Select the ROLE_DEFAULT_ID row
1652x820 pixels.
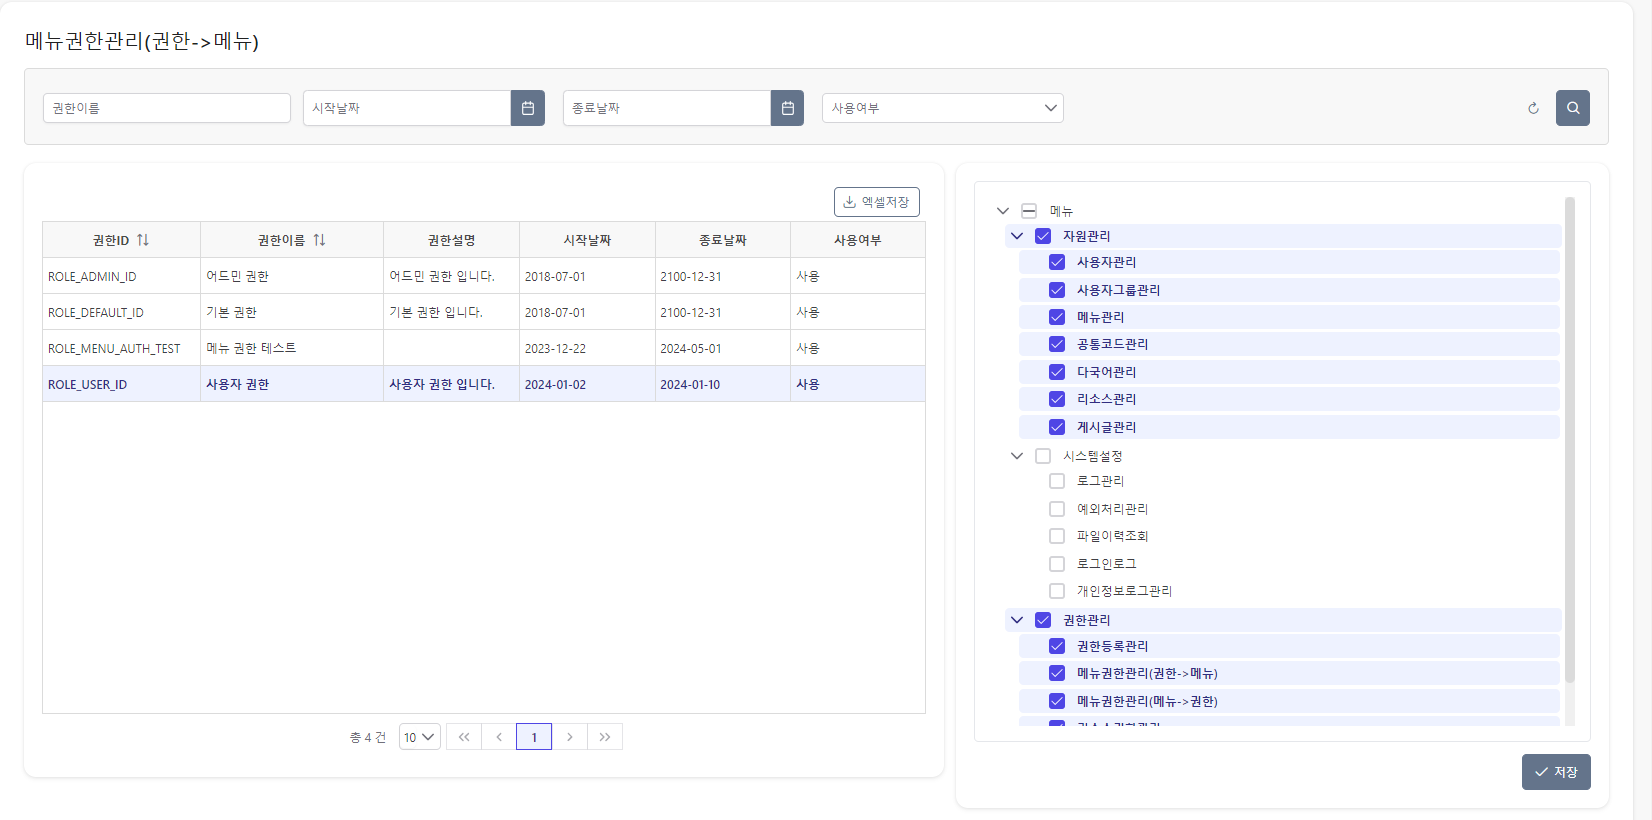pyautogui.click(x=484, y=312)
